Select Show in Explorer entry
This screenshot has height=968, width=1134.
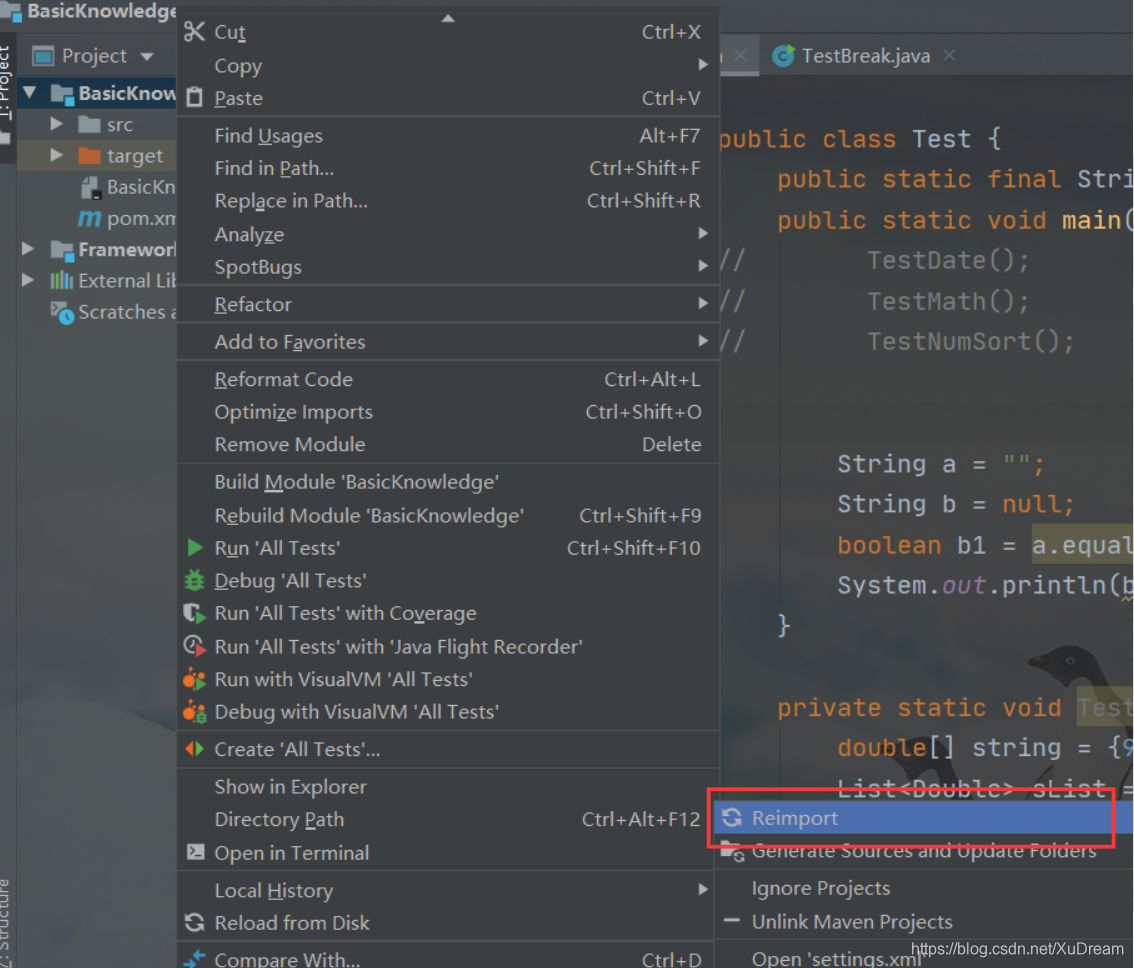point(446,786)
